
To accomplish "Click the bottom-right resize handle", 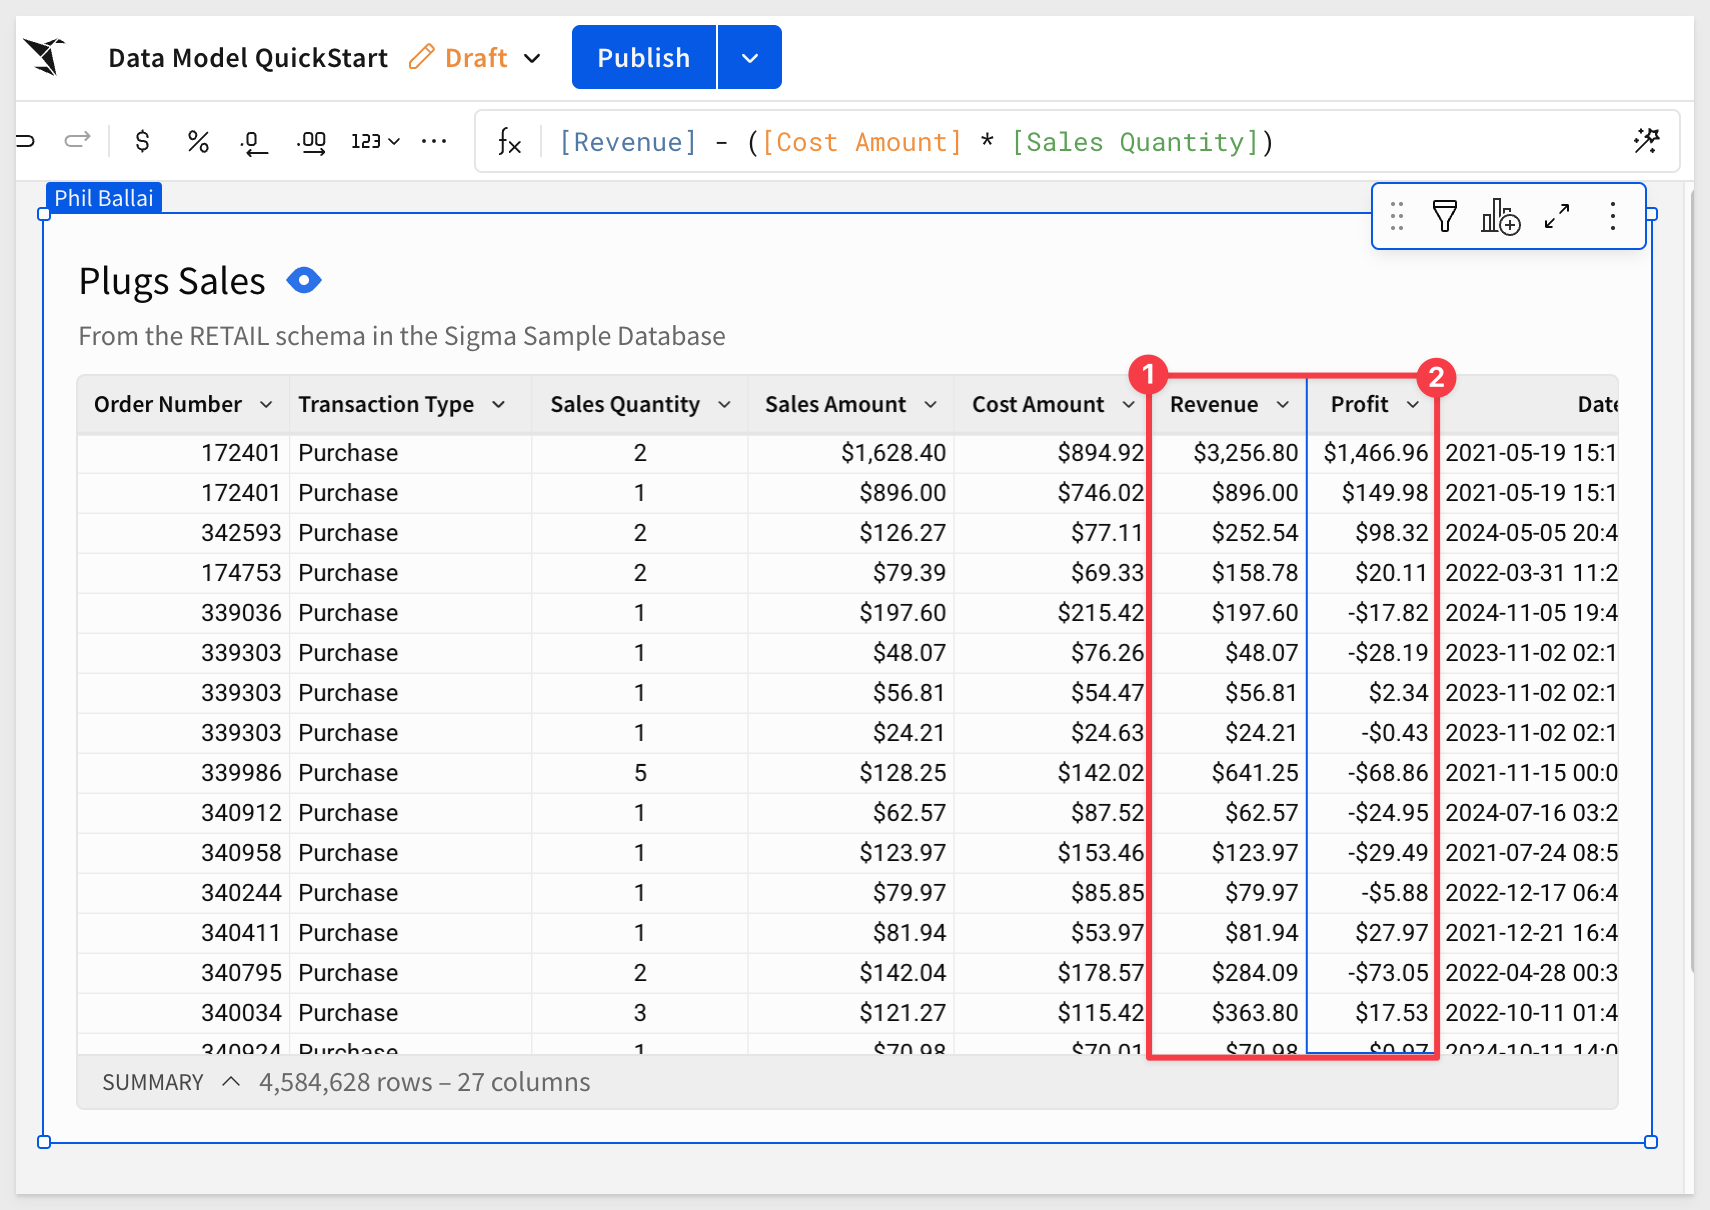I will click(x=1651, y=1142).
